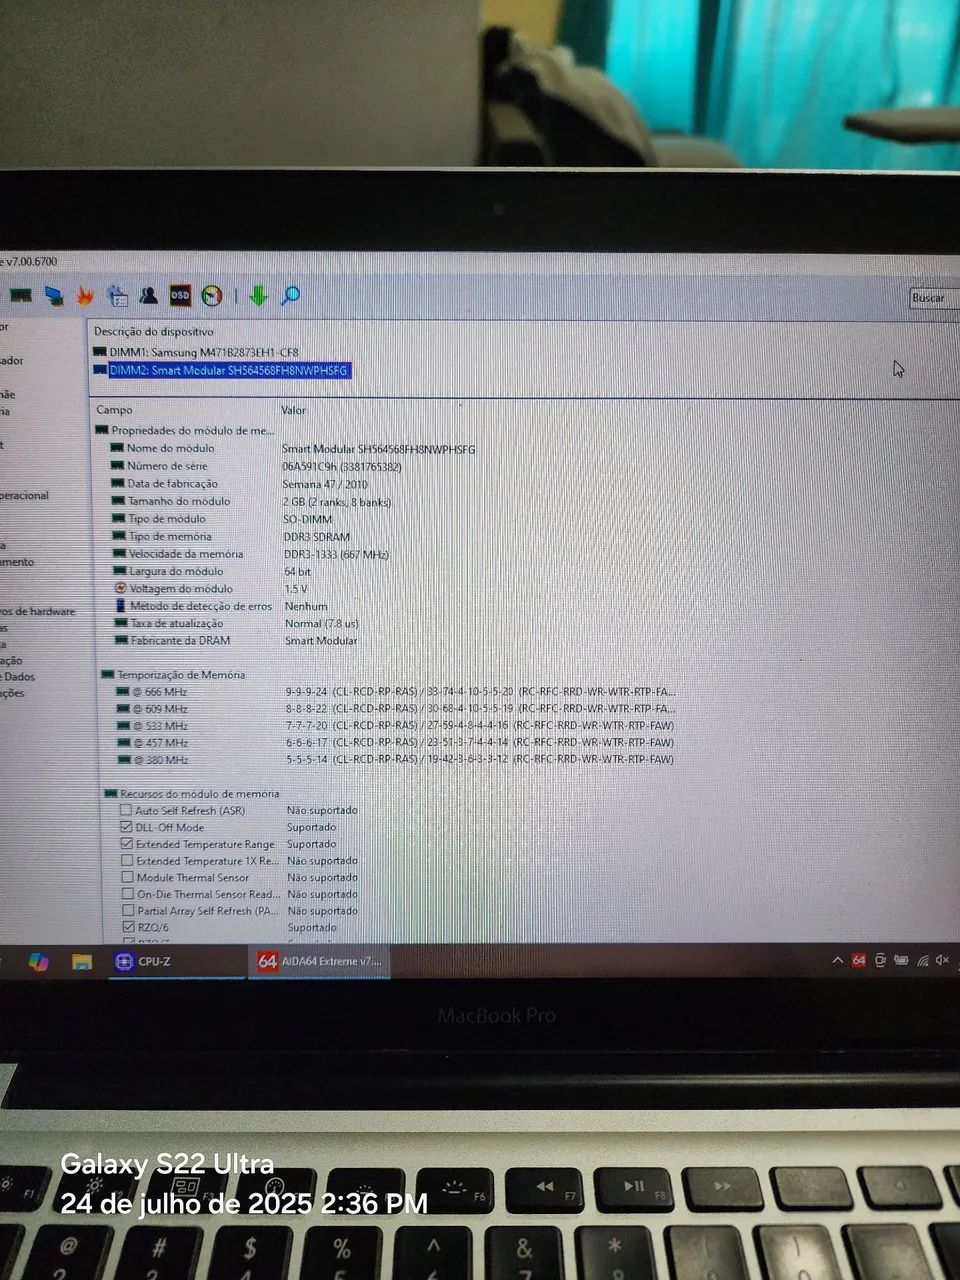Open the gauge benchmark icon in toolbar
The width and height of the screenshot is (960, 1280).
pyautogui.click(x=212, y=296)
